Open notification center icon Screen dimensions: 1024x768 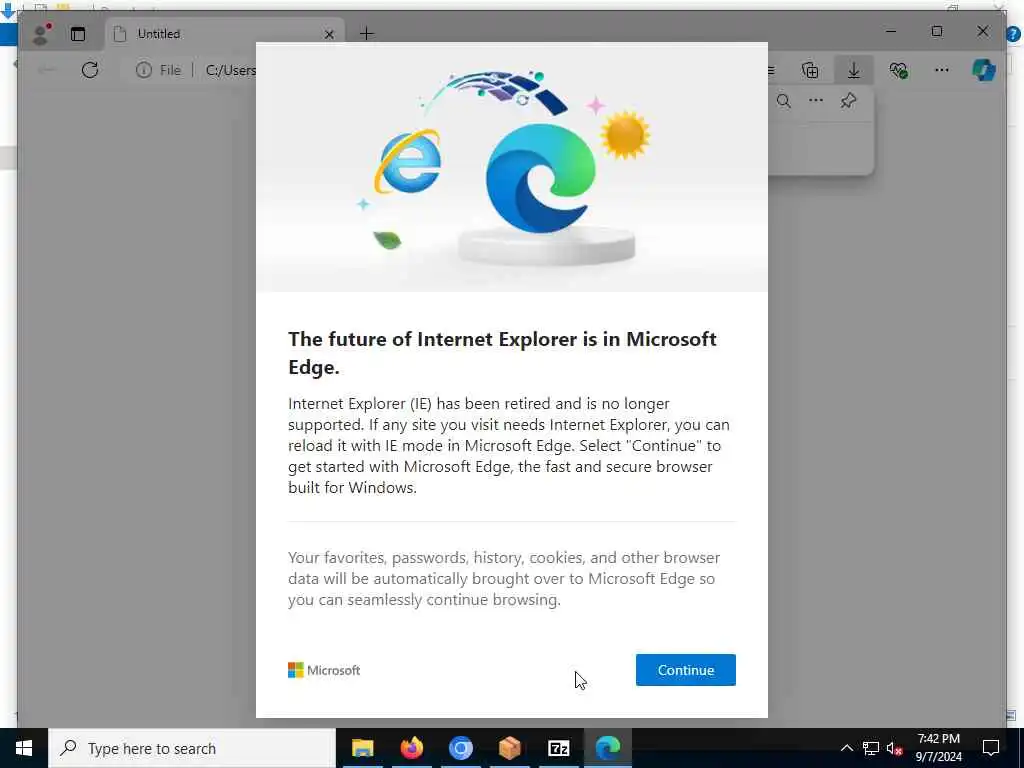click(x=991, y=748)
